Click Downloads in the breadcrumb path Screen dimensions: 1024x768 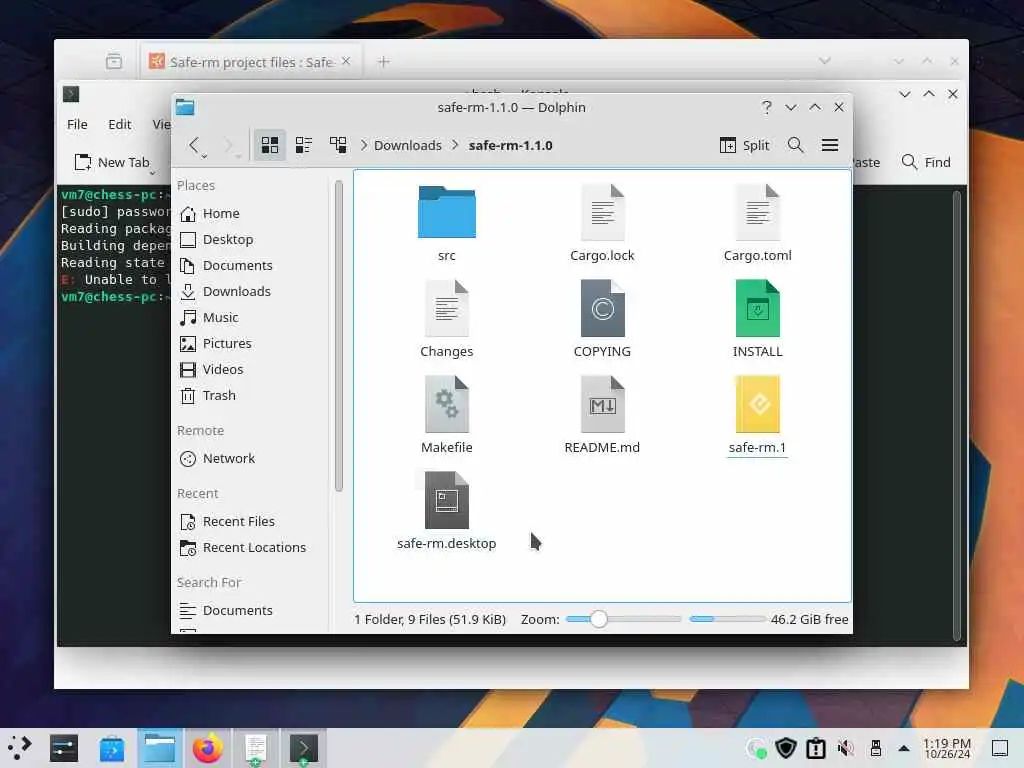click(408, 145)
